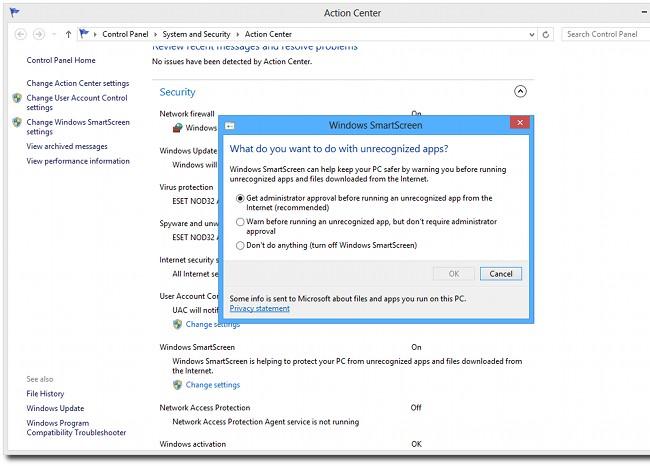Open View archived messages
The width and height of the screenshot is (650, 466).
(x=67, y=146)
